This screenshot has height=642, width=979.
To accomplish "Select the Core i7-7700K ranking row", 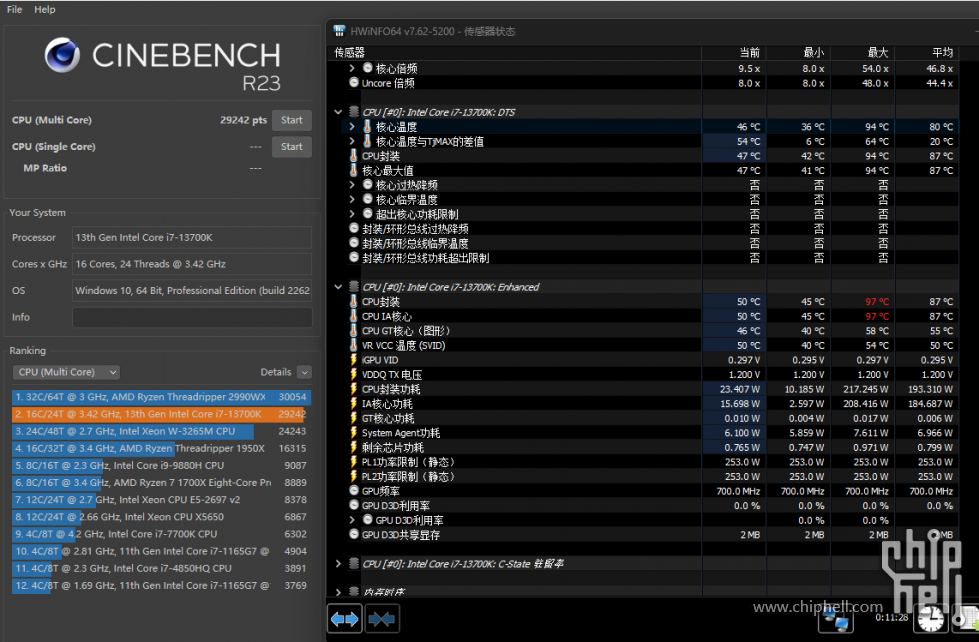I will coord(161,534).
